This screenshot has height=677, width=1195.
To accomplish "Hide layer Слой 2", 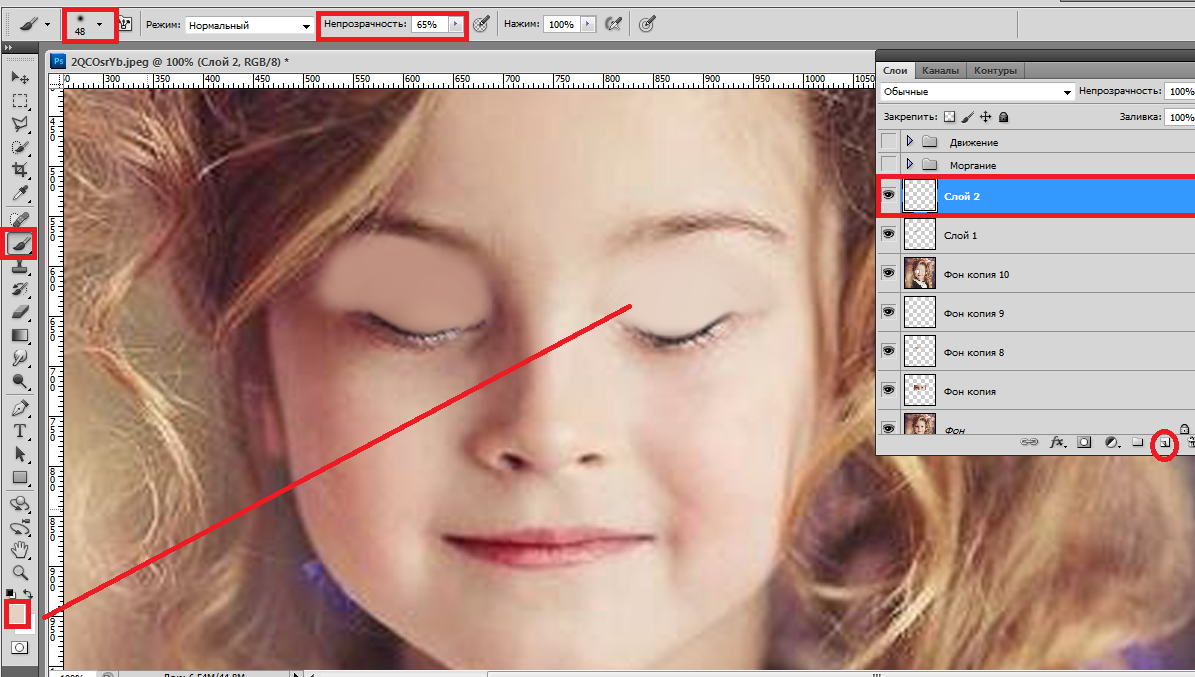I will (x=889, y=195).
